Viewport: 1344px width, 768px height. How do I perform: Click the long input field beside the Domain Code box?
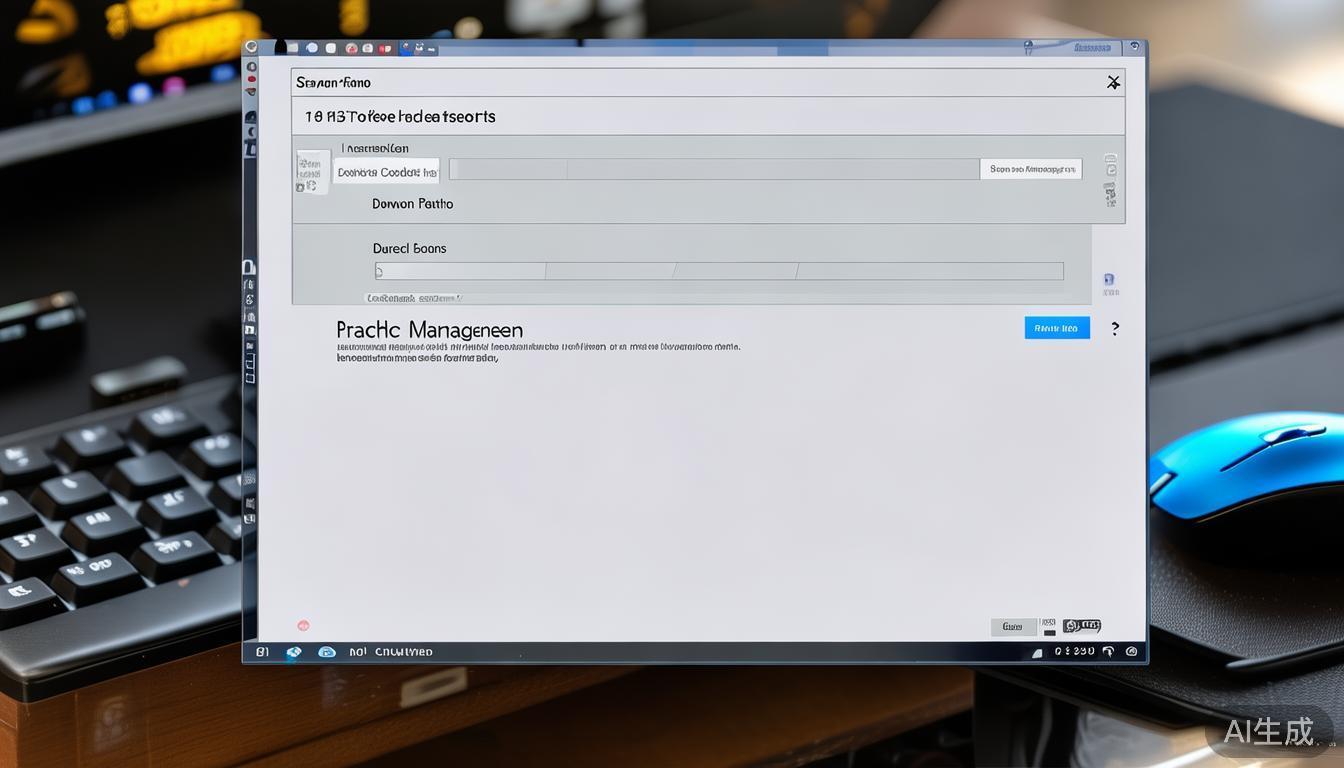[713, 169]
